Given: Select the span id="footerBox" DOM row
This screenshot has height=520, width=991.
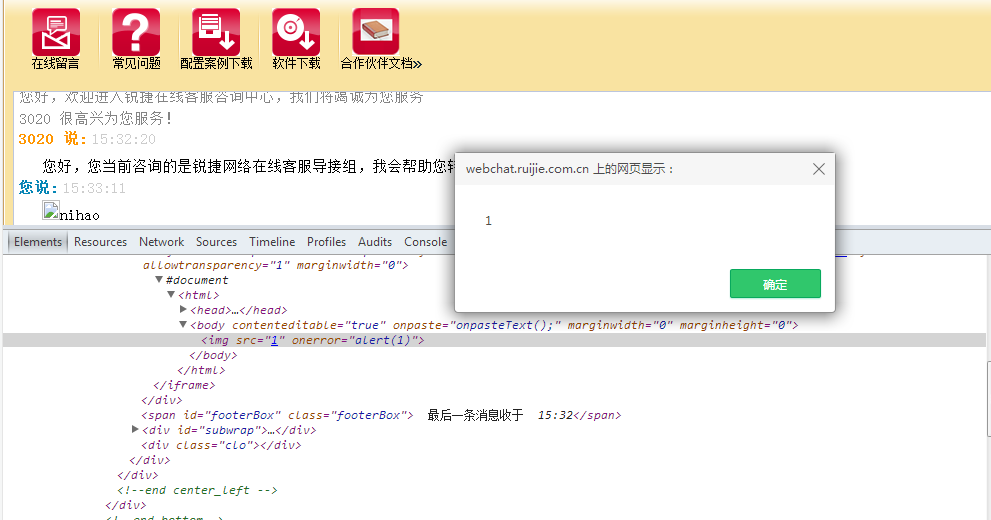Looking at the screenshot, I should 381,415.
